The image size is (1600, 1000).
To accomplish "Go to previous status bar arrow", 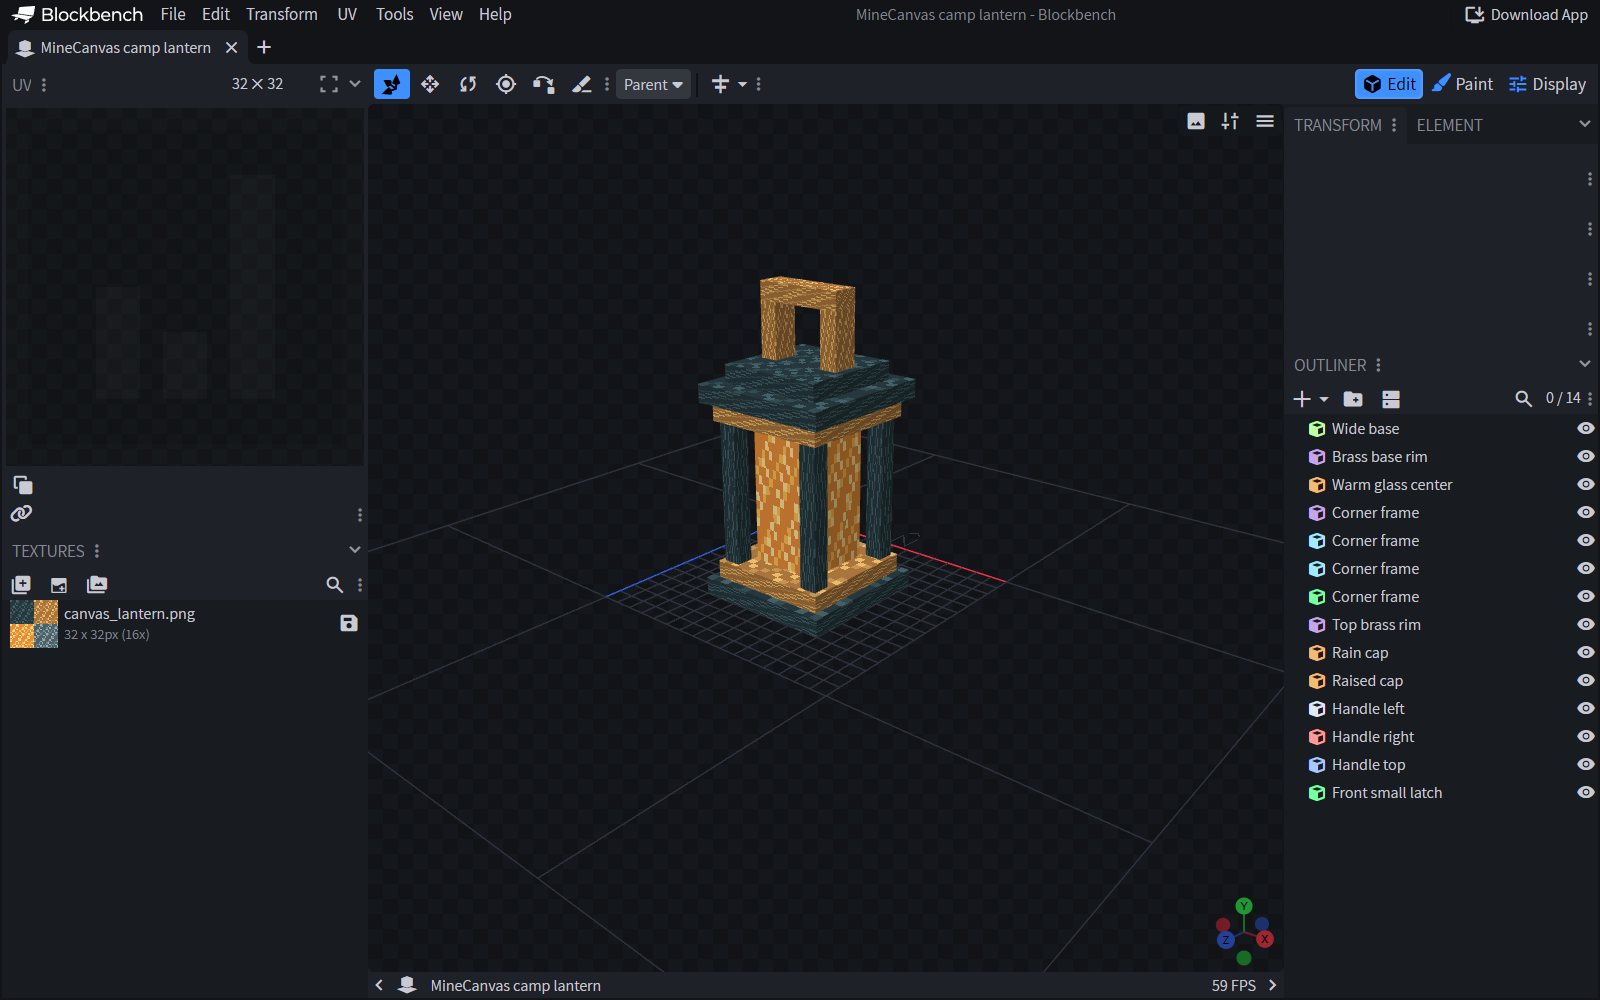I will coord(379,985).
